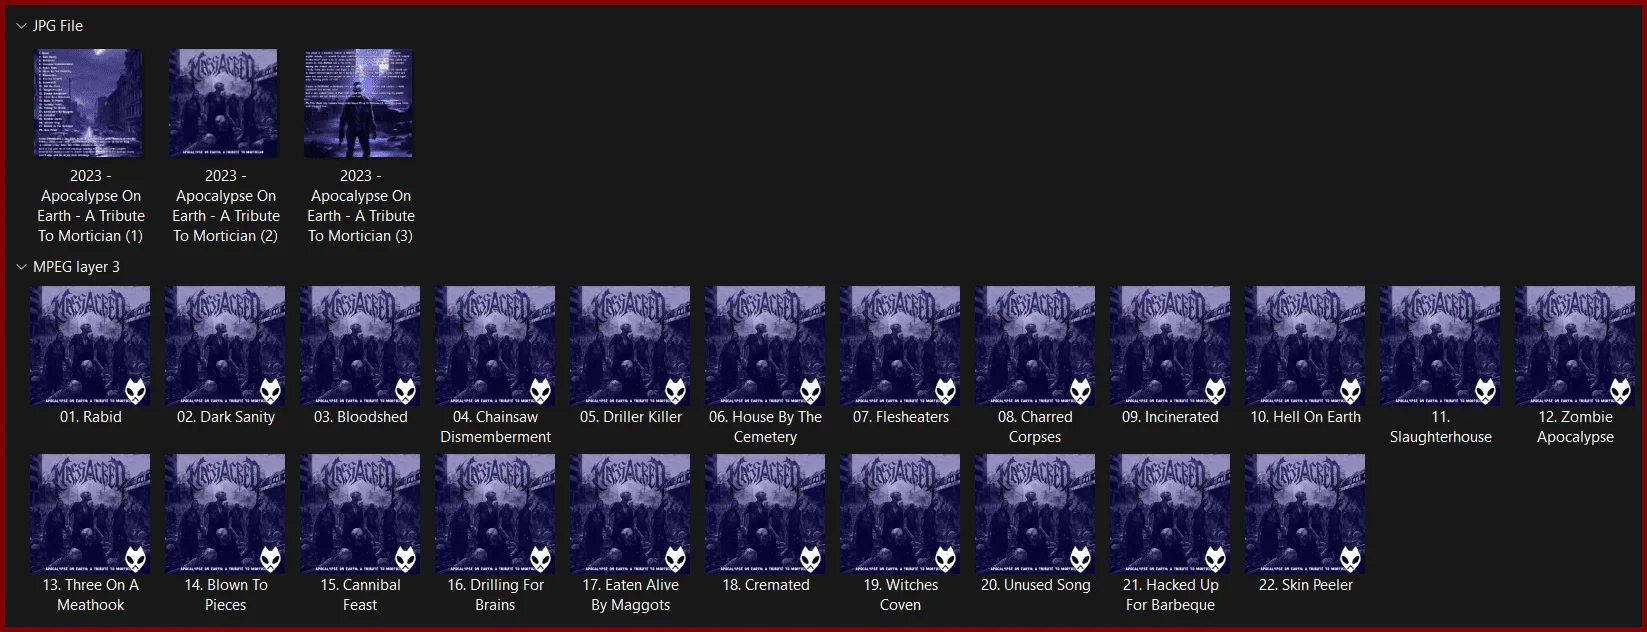Choose the 11. Slaughterhouse track icon
1647x632 pixels.
click(x=1440, y=346)
